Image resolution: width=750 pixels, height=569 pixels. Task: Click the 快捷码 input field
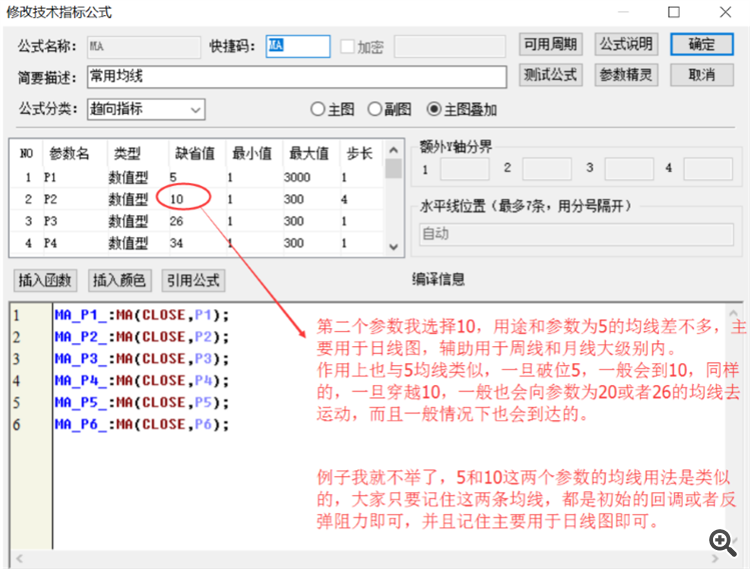[298, 46]
